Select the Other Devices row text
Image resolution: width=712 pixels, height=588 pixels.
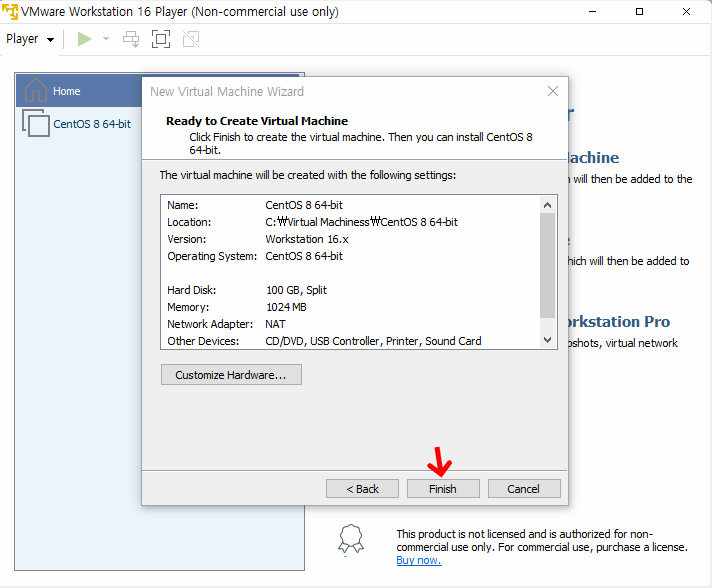pyautogui.click(x=324, y=341)
